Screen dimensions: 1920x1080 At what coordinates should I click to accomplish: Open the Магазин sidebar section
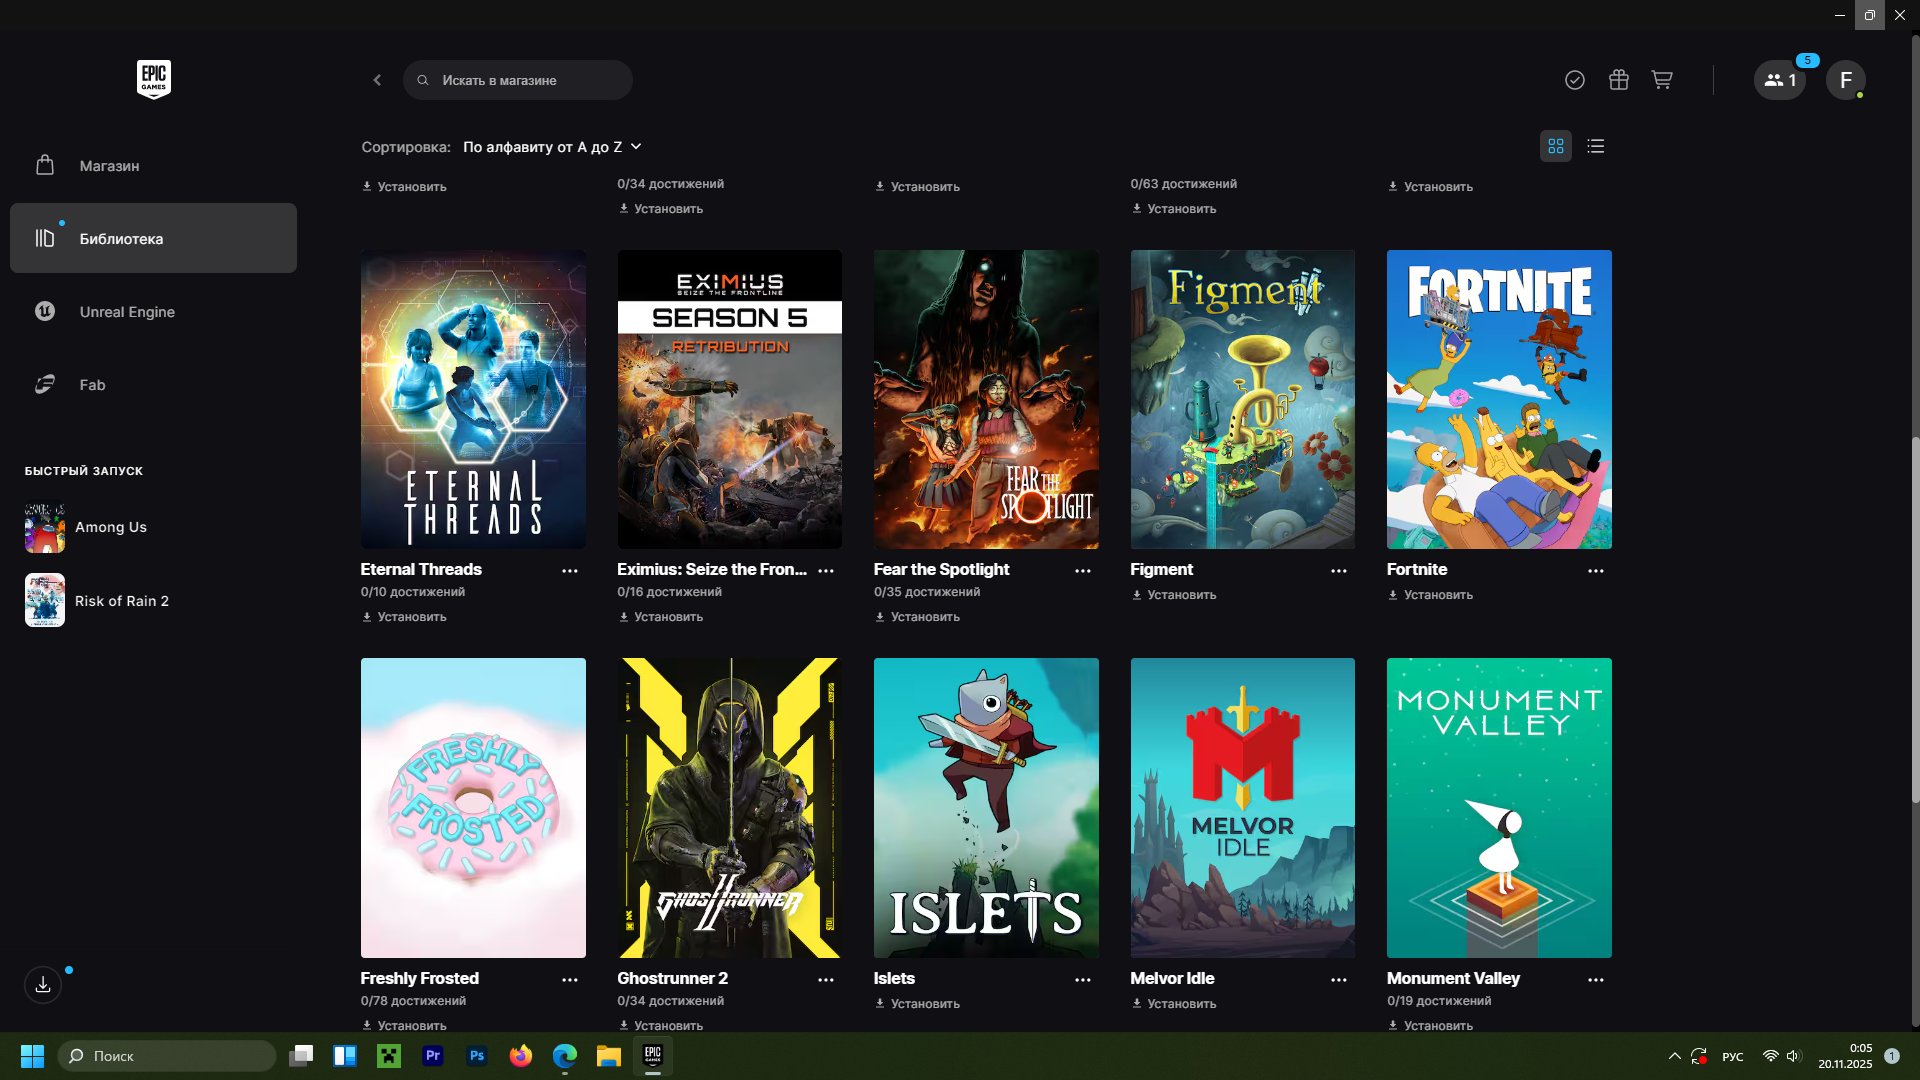[x=109, y=166]
